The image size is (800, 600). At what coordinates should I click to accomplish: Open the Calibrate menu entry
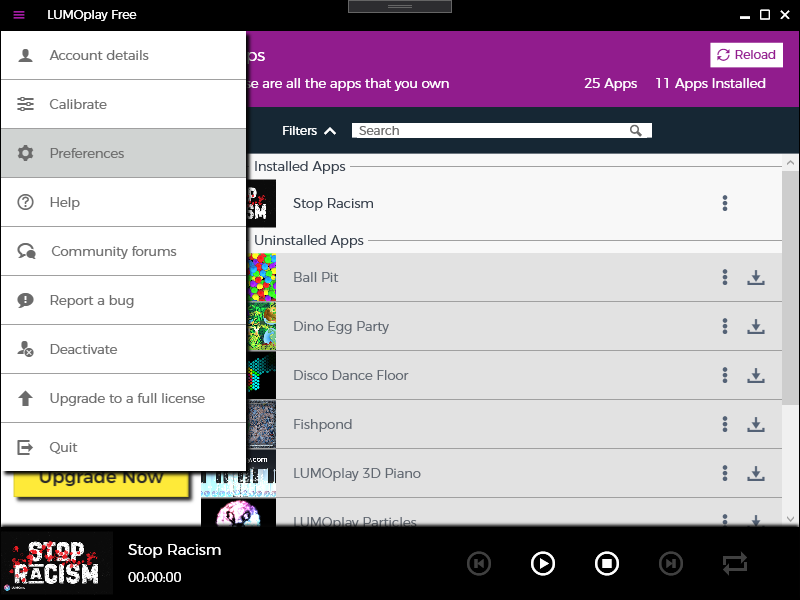tap(123, 104)
